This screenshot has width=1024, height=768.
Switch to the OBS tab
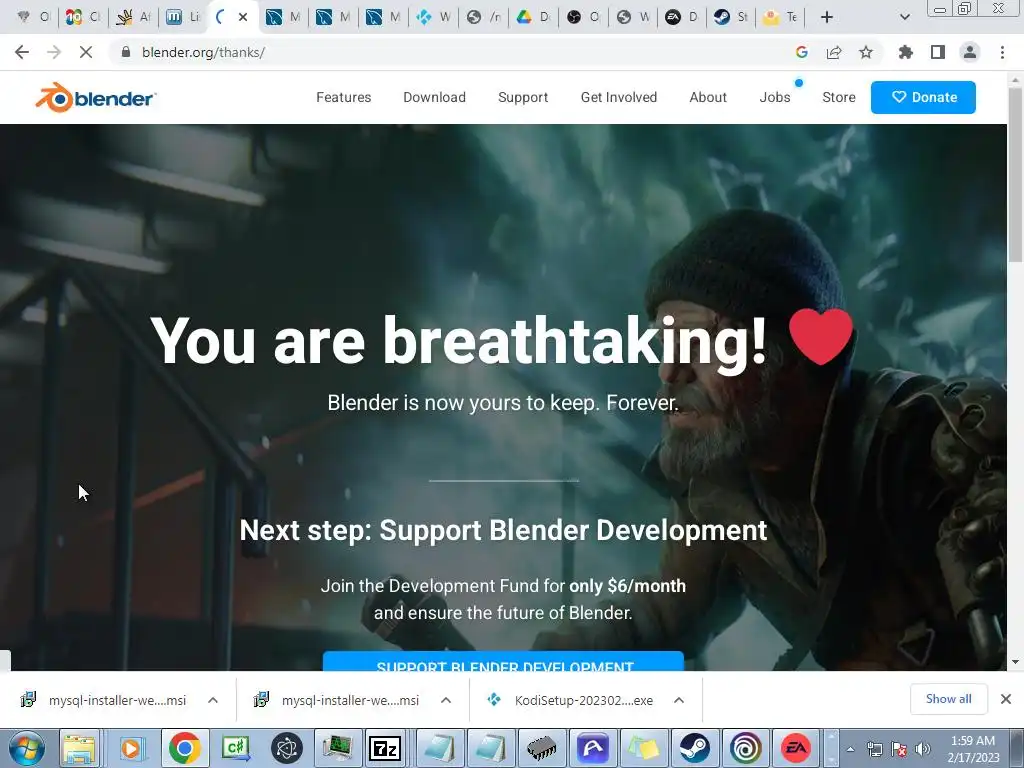pos(583,17)
